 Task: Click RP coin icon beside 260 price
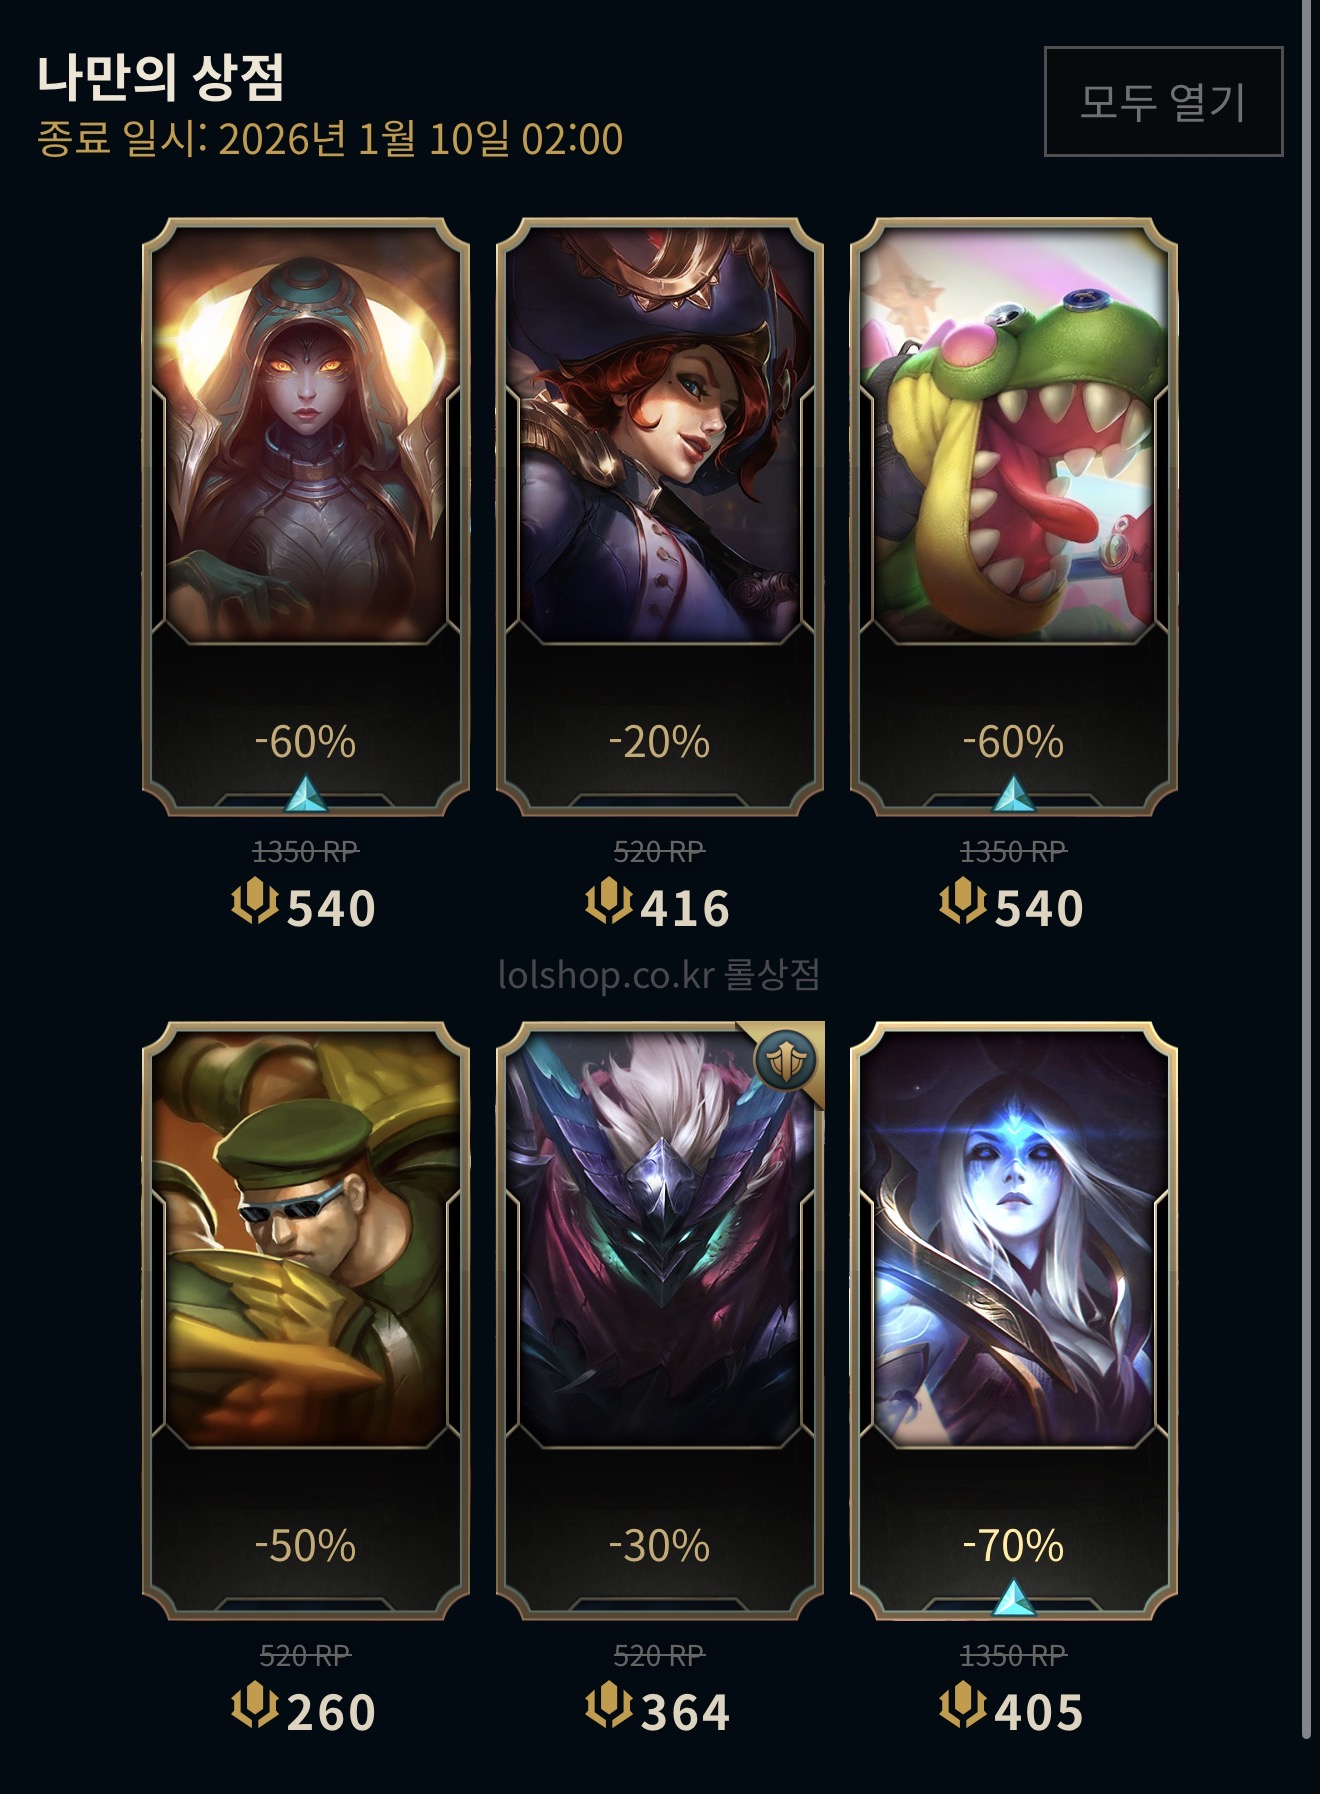pos(255,1705)
